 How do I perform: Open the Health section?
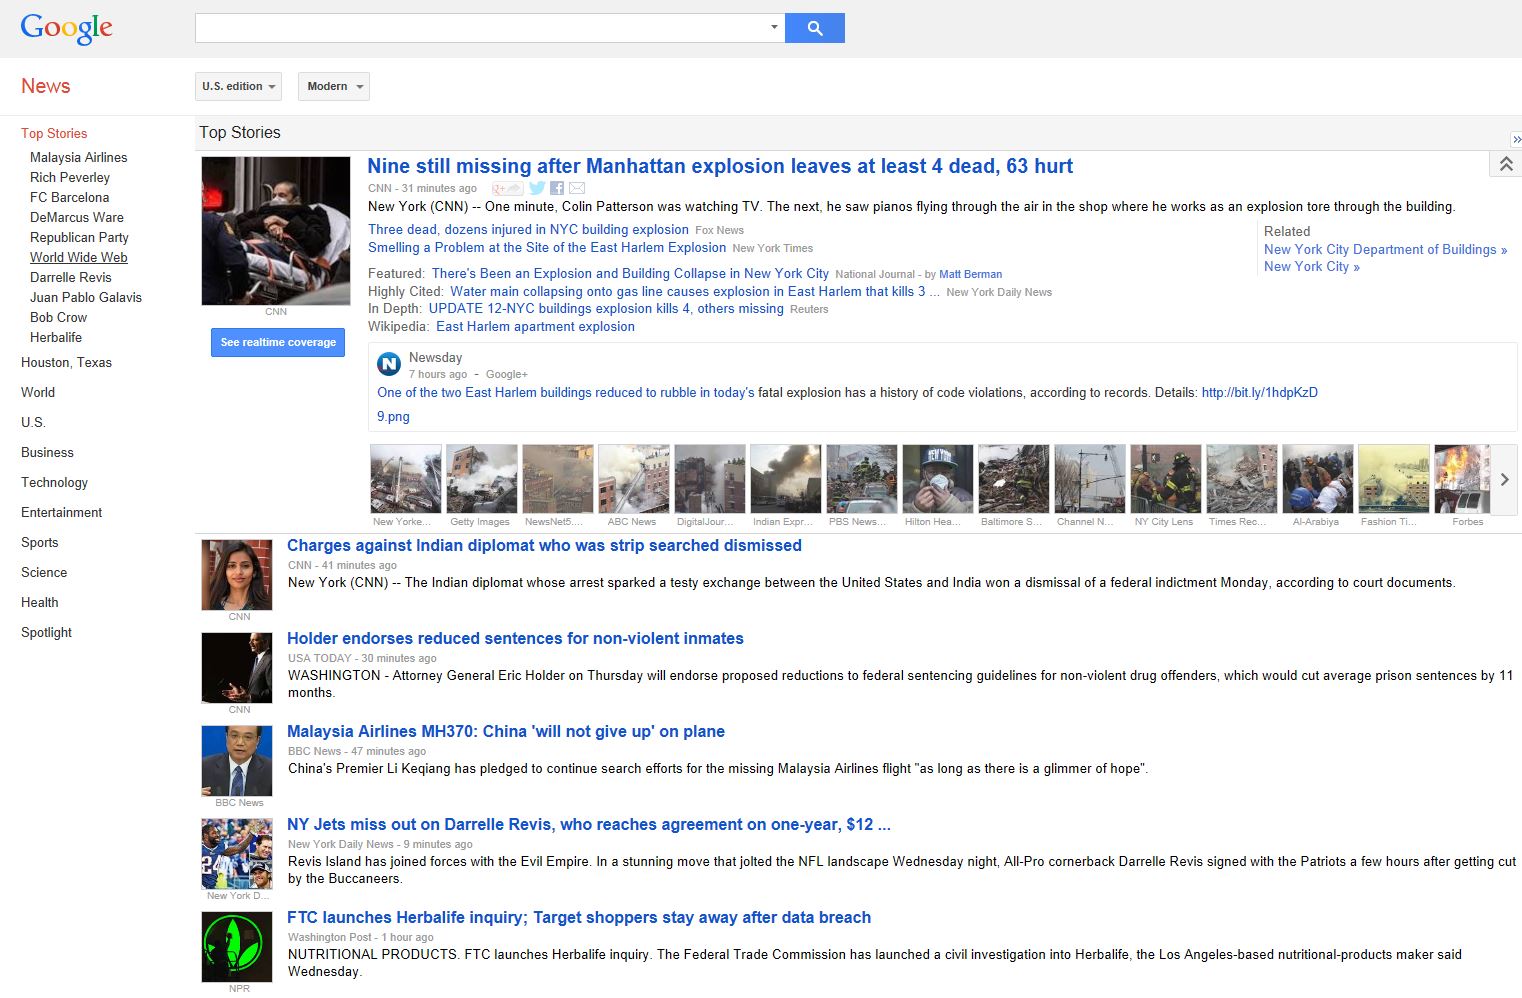[x=40, y=602]
